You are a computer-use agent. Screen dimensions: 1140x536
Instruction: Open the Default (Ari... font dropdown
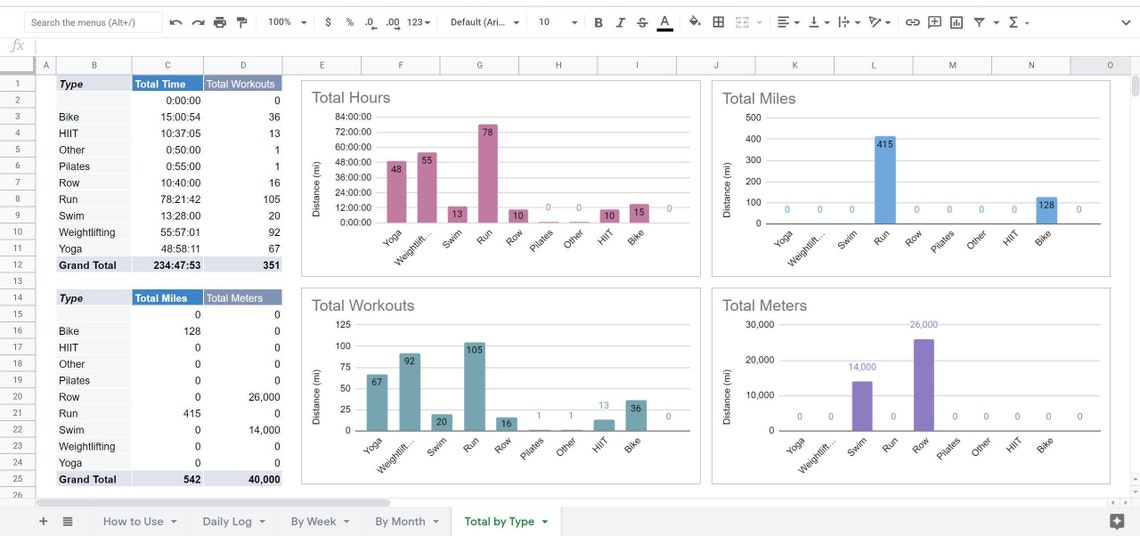point(484,23)
